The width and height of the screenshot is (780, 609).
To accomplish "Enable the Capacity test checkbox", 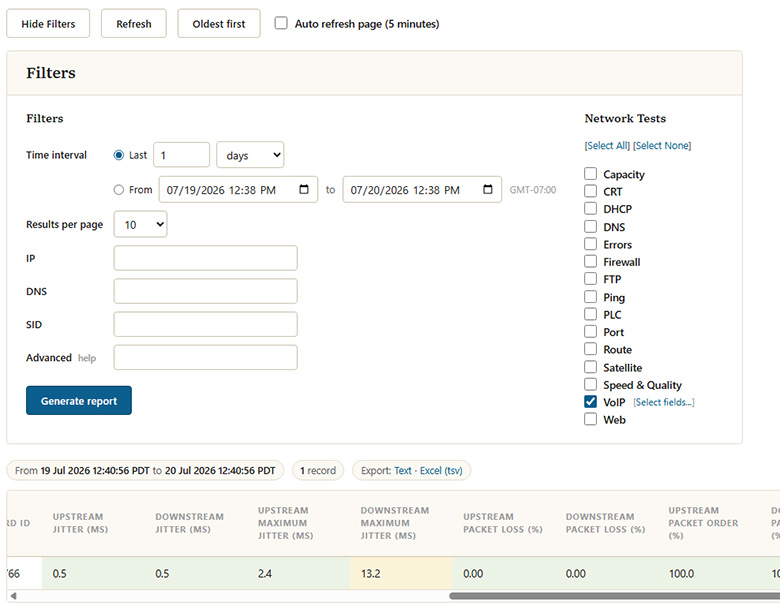I will (x=590, y=174).
